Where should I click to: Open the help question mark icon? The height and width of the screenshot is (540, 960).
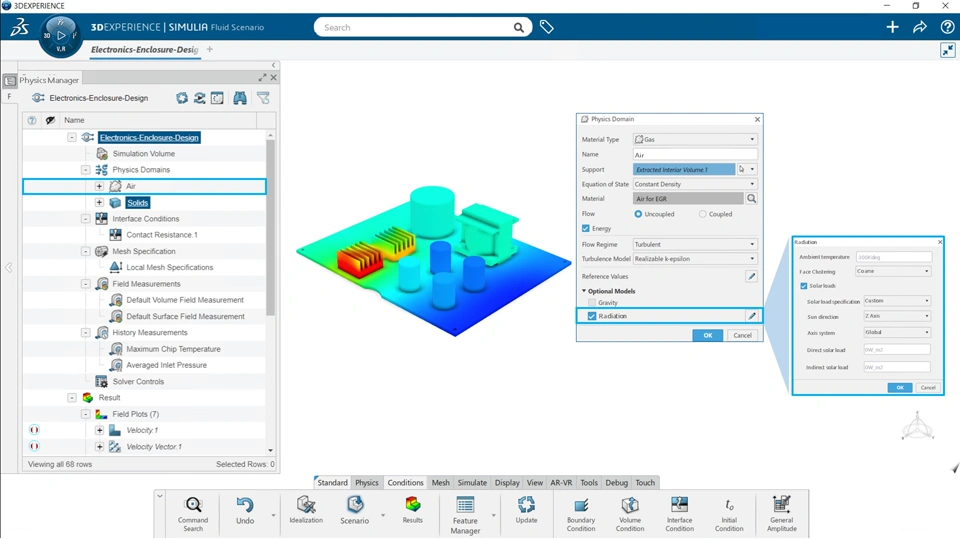[x=947, y=27]
